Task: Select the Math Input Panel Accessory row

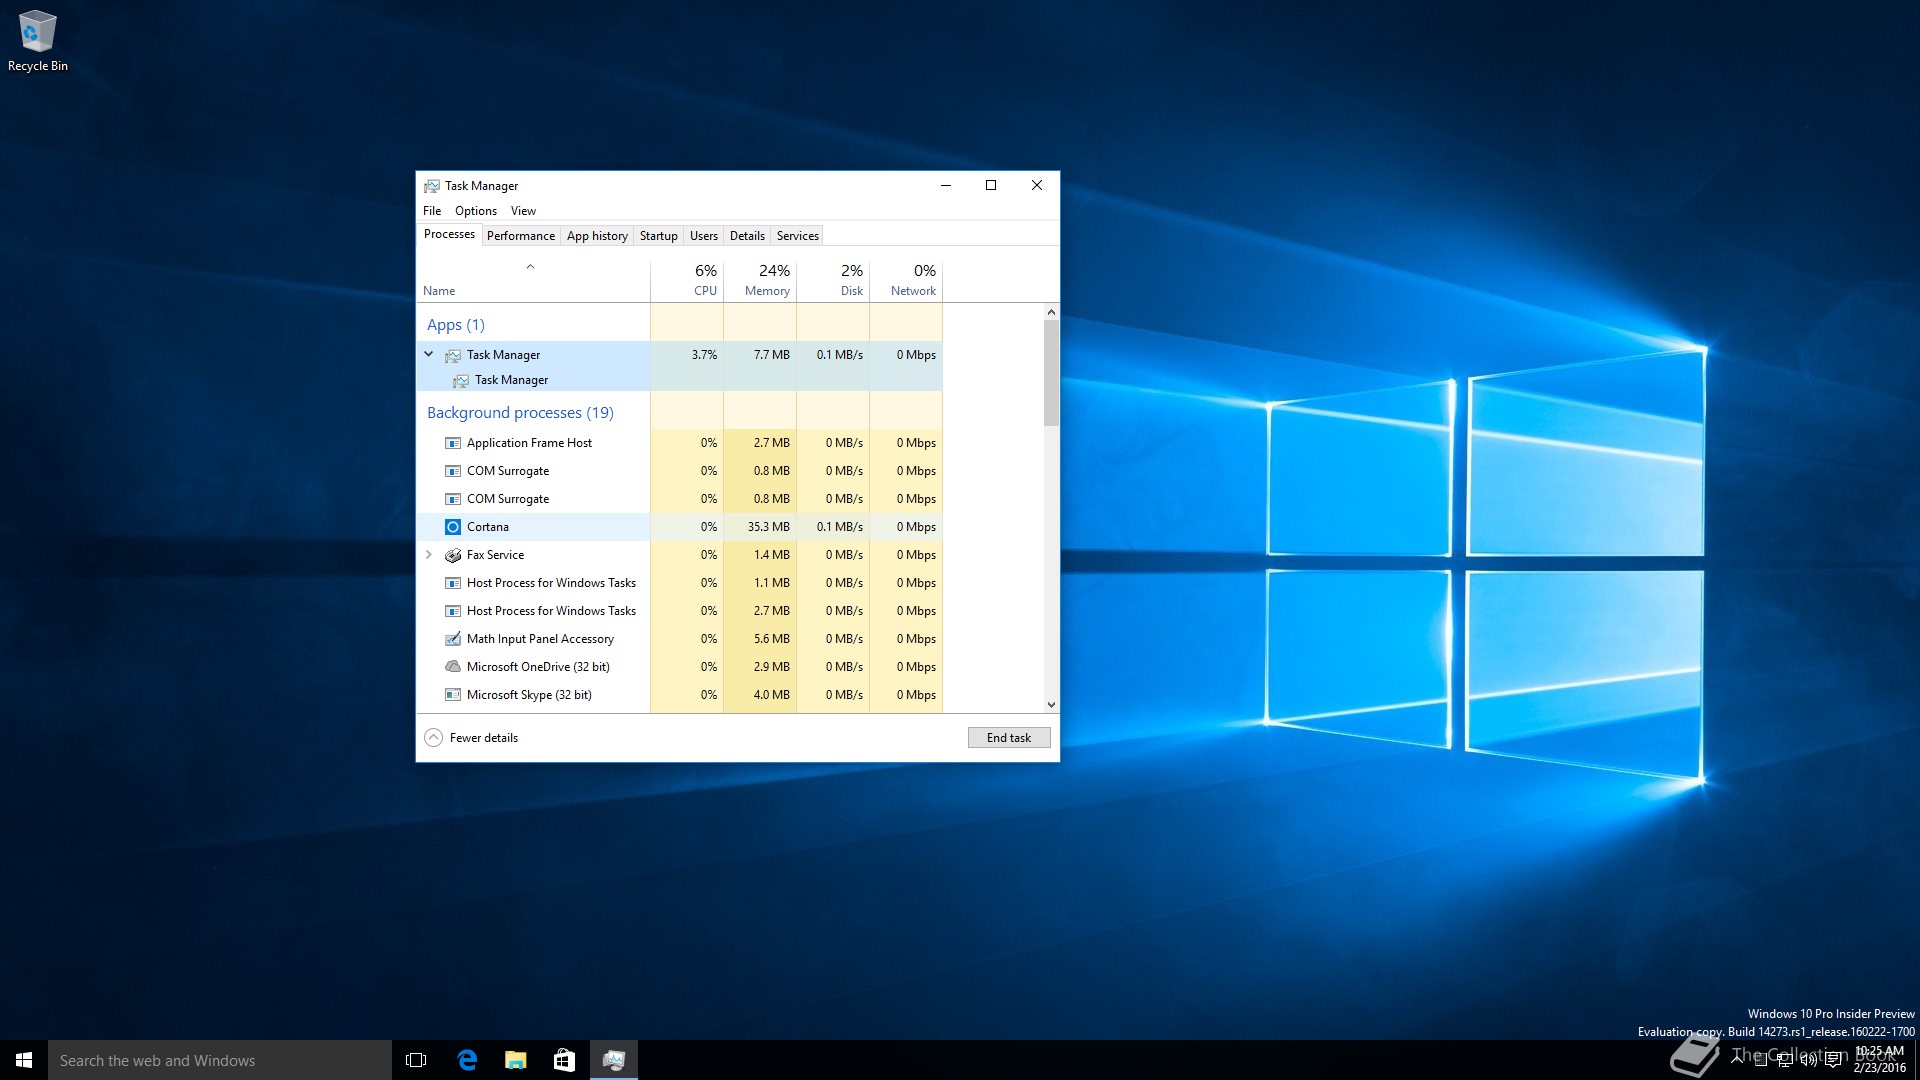Action: [x=680, y=639]
